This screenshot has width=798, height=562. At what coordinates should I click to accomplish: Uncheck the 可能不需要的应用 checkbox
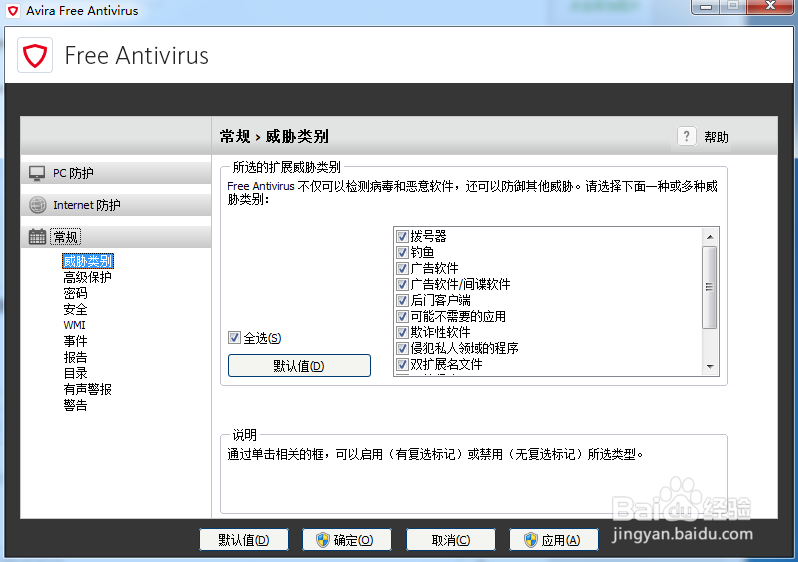coord(402,316)
